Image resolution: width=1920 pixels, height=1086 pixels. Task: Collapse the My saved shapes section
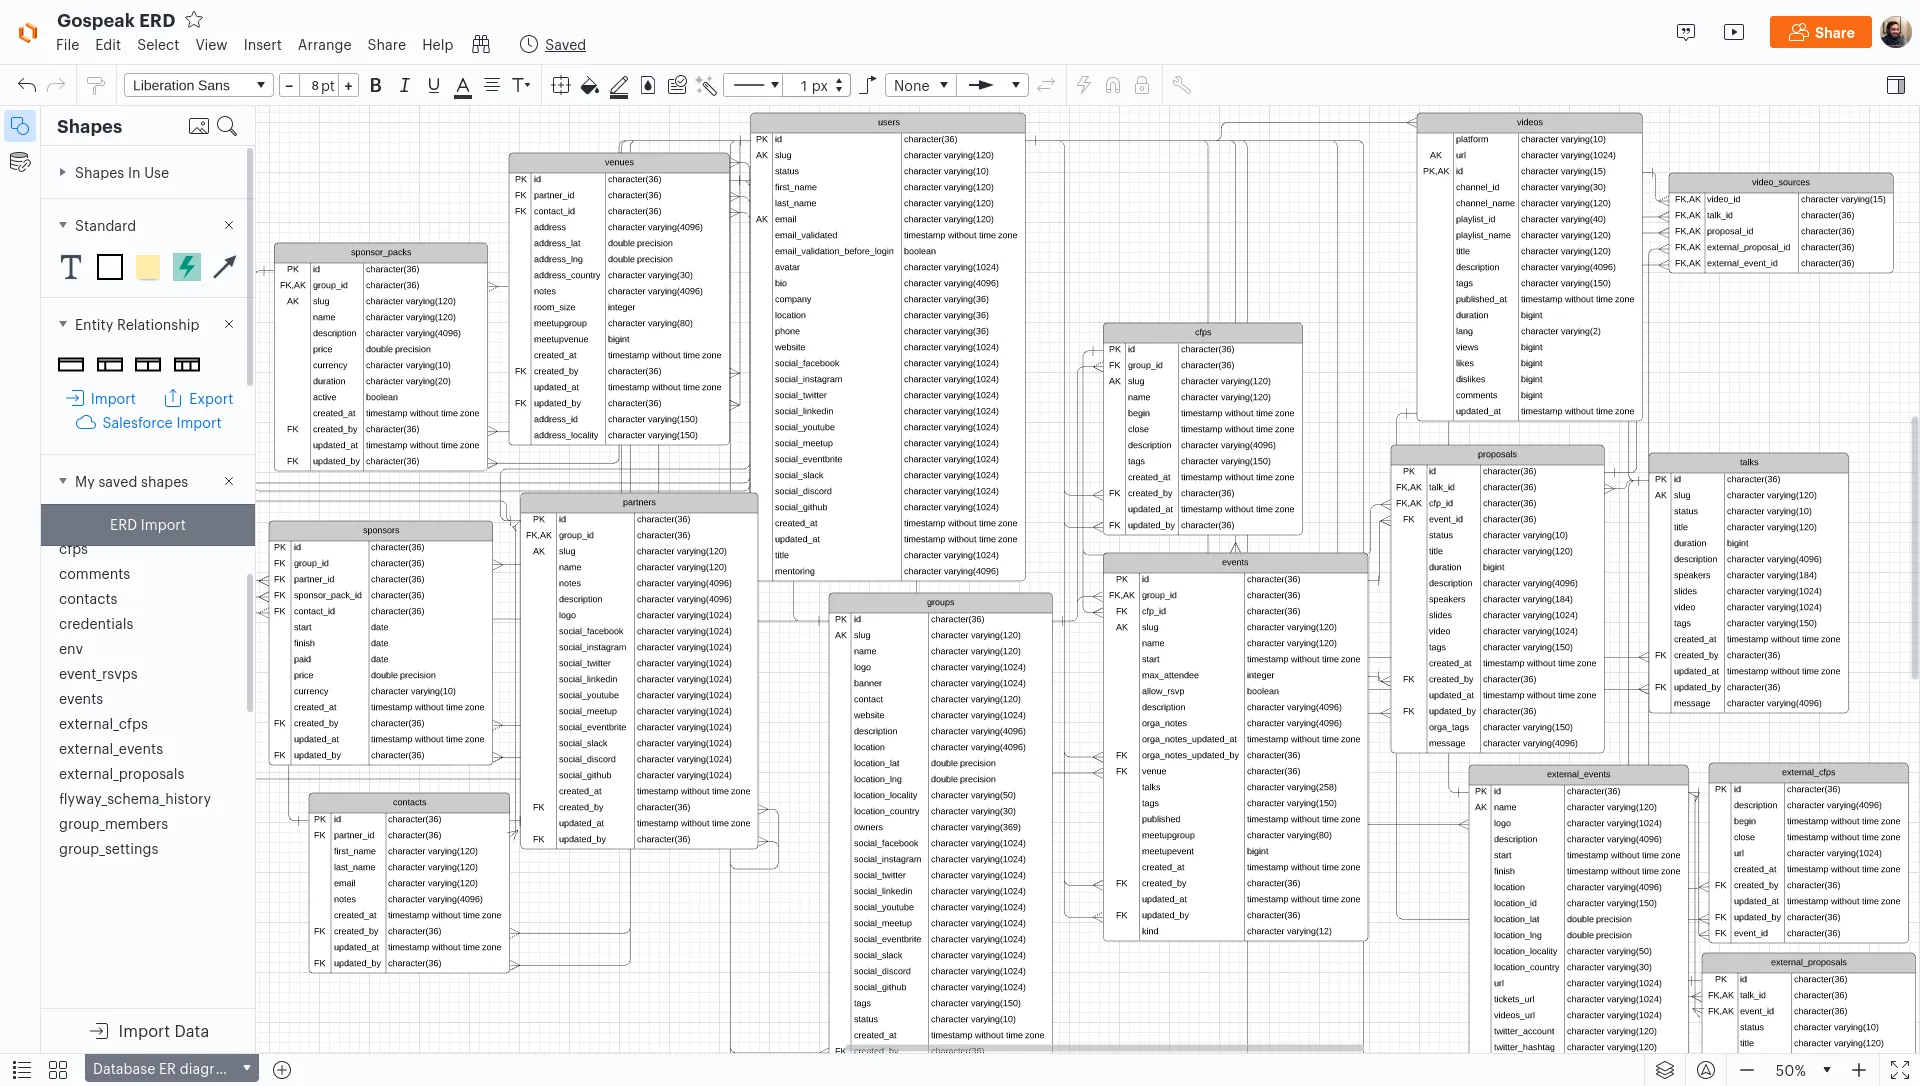pos(63,482)
